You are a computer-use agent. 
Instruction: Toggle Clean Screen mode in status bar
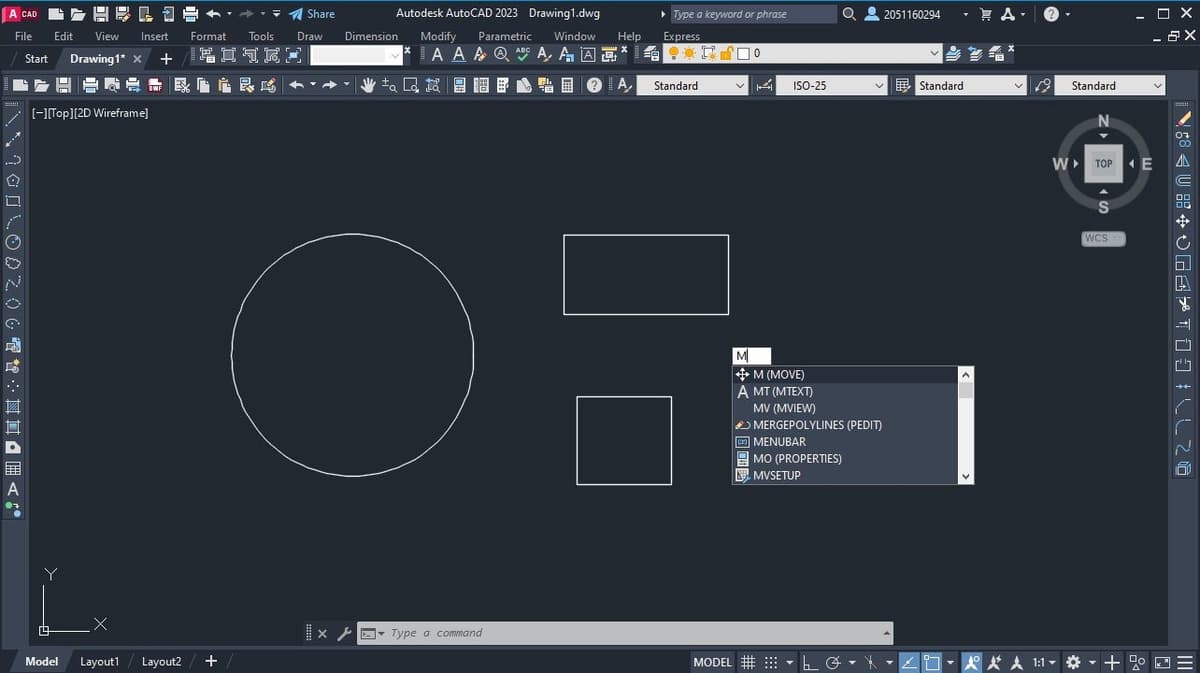click(x=1162, y=662)
